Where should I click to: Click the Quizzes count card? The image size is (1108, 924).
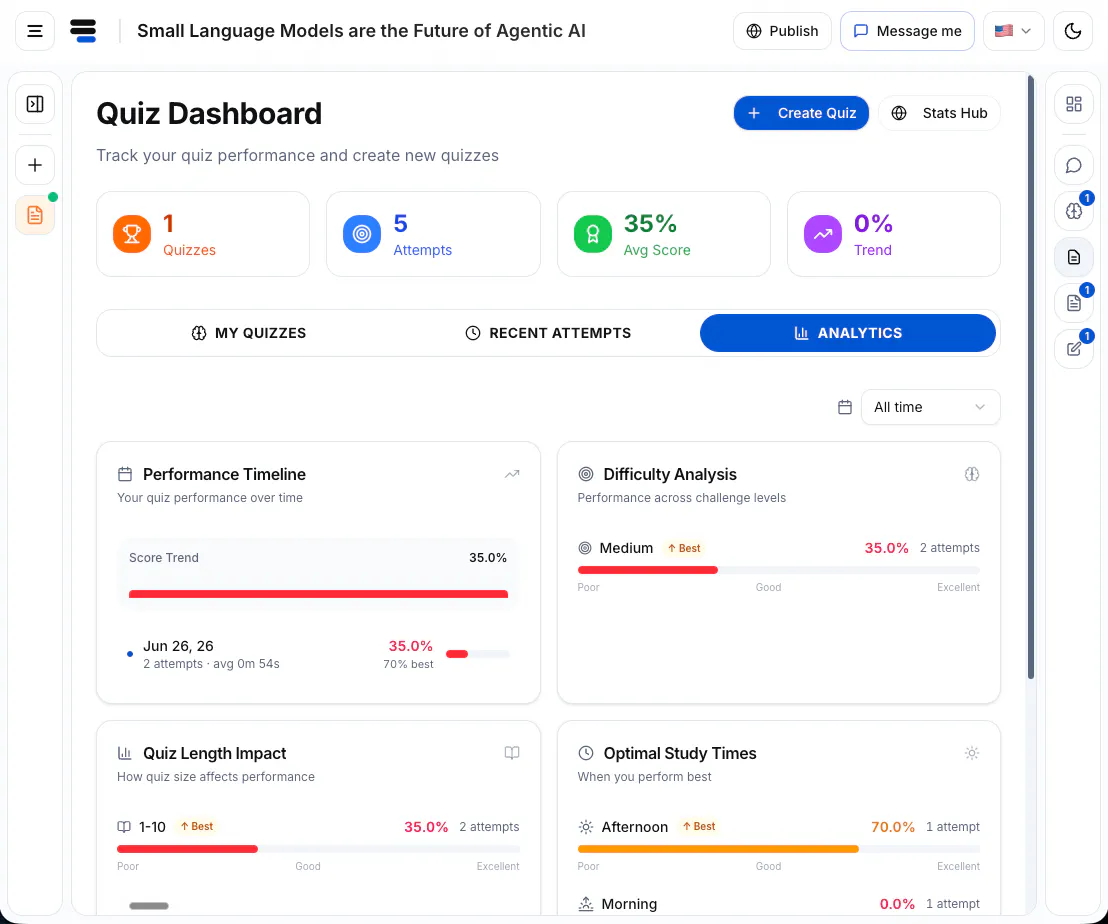pos(203,234)
